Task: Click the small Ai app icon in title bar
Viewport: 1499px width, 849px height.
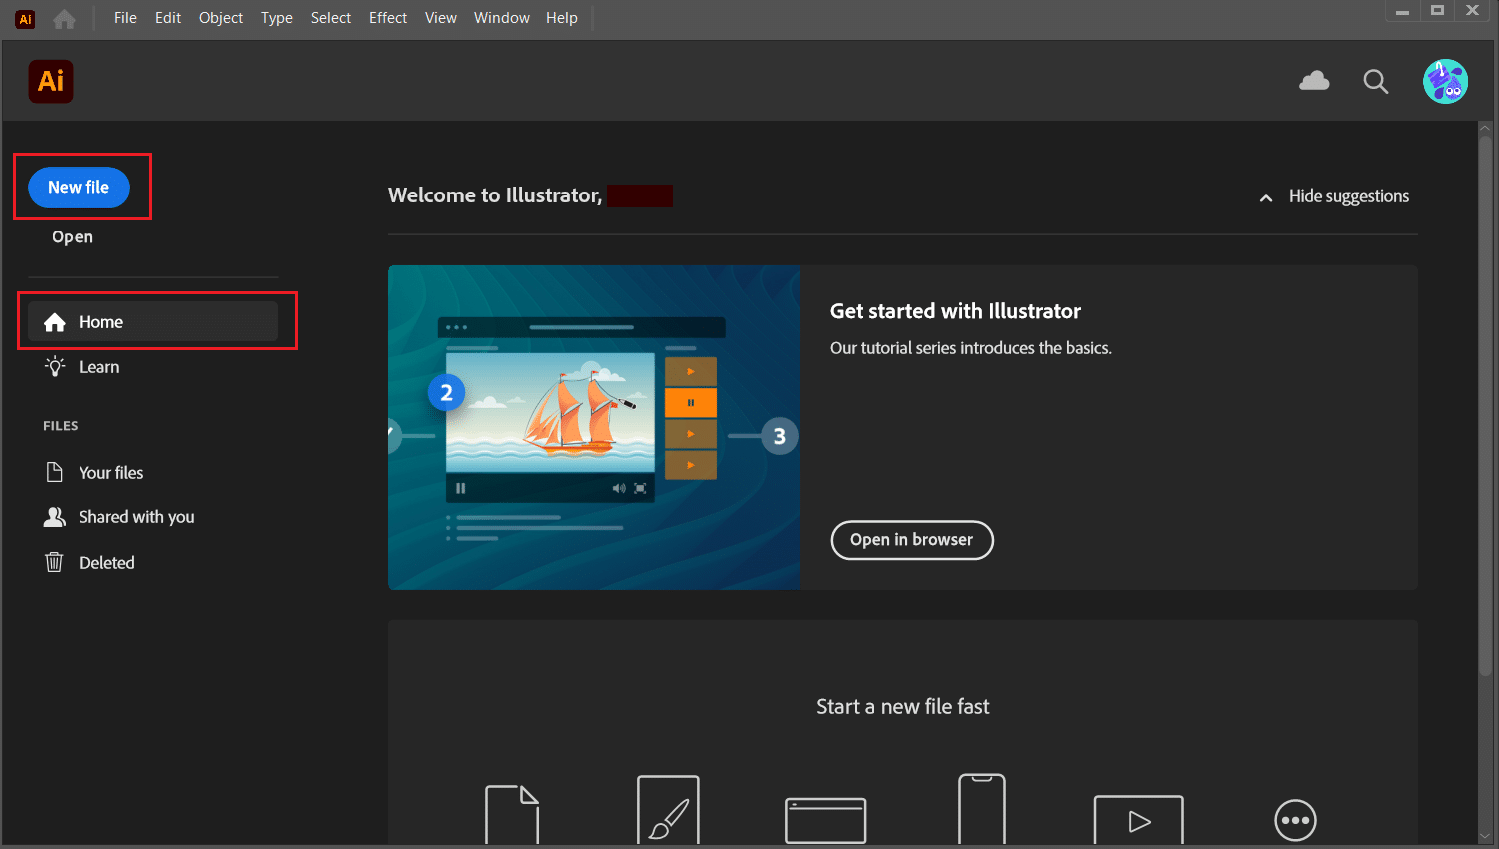Action: 25,19
